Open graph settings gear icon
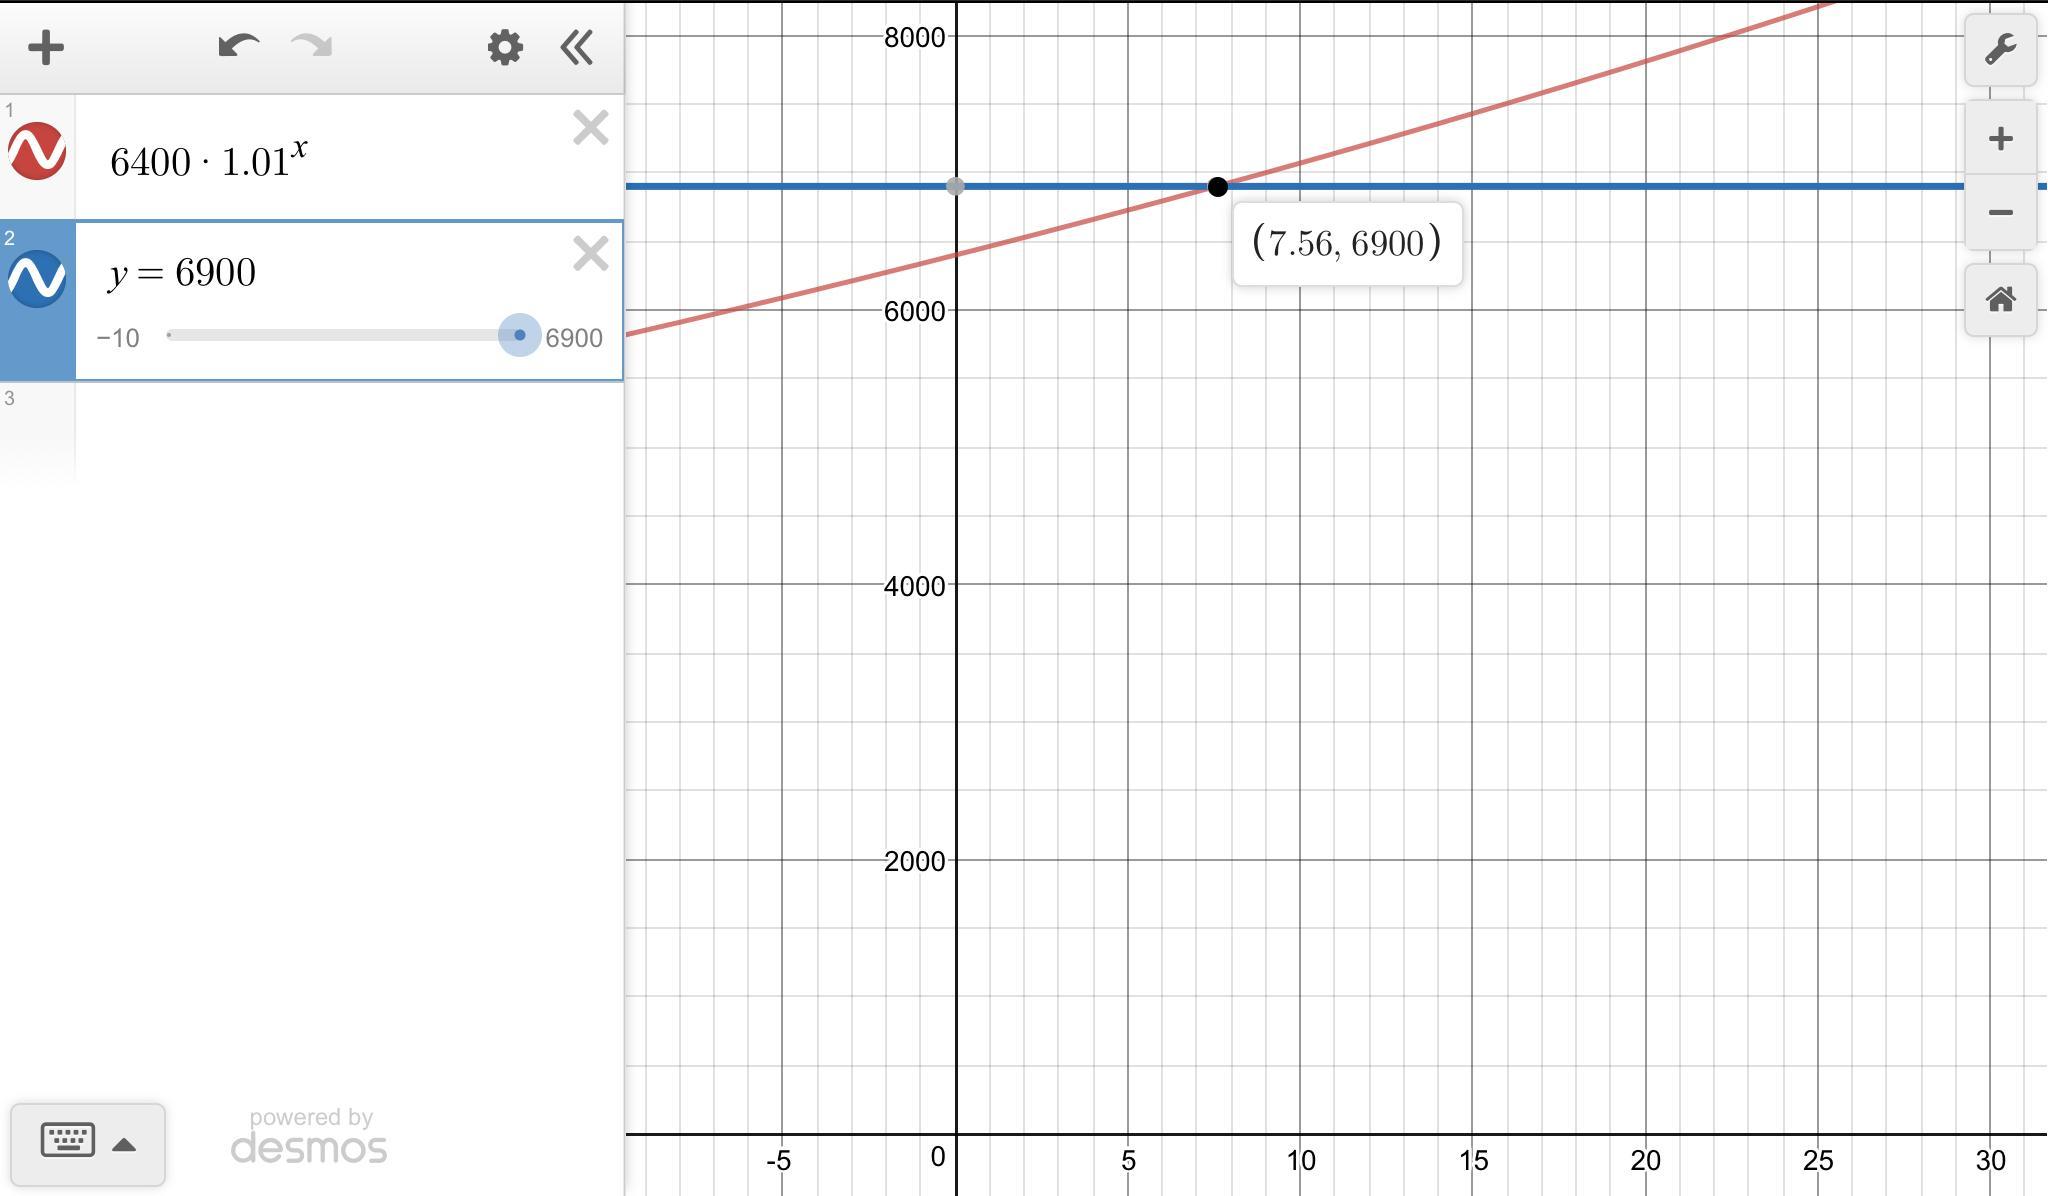Screen dimensions: 2048x1196 coord(505,47)
